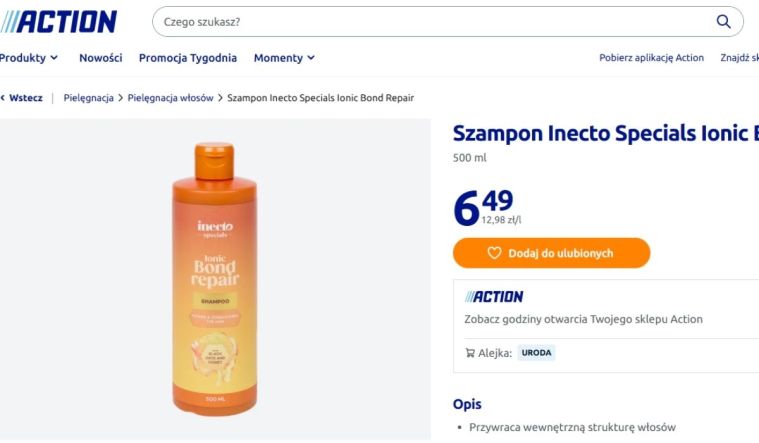Click the Szampon Inecto breadcrumb item
Viewport: 759px width, 443px height.
320,98
